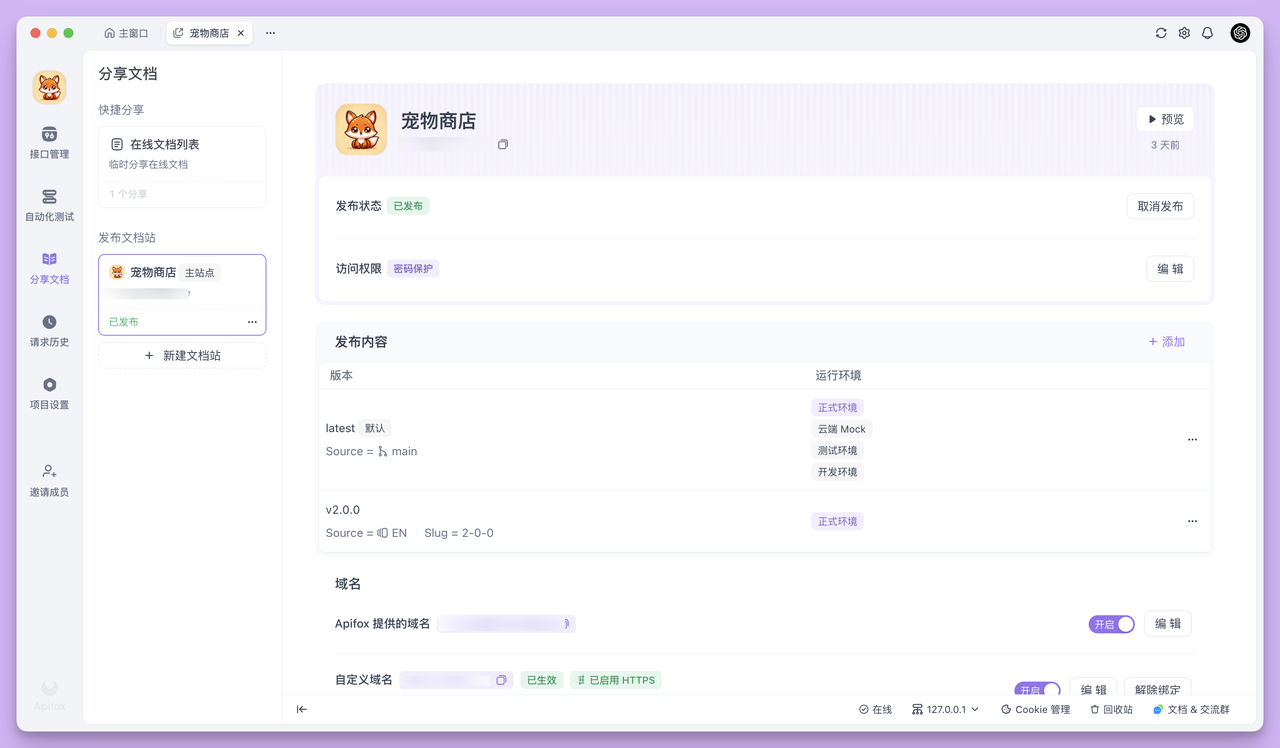The image size is (1280, 748).
Task: Click 开发环境 tag in latest row
Action: pos(837,472)
